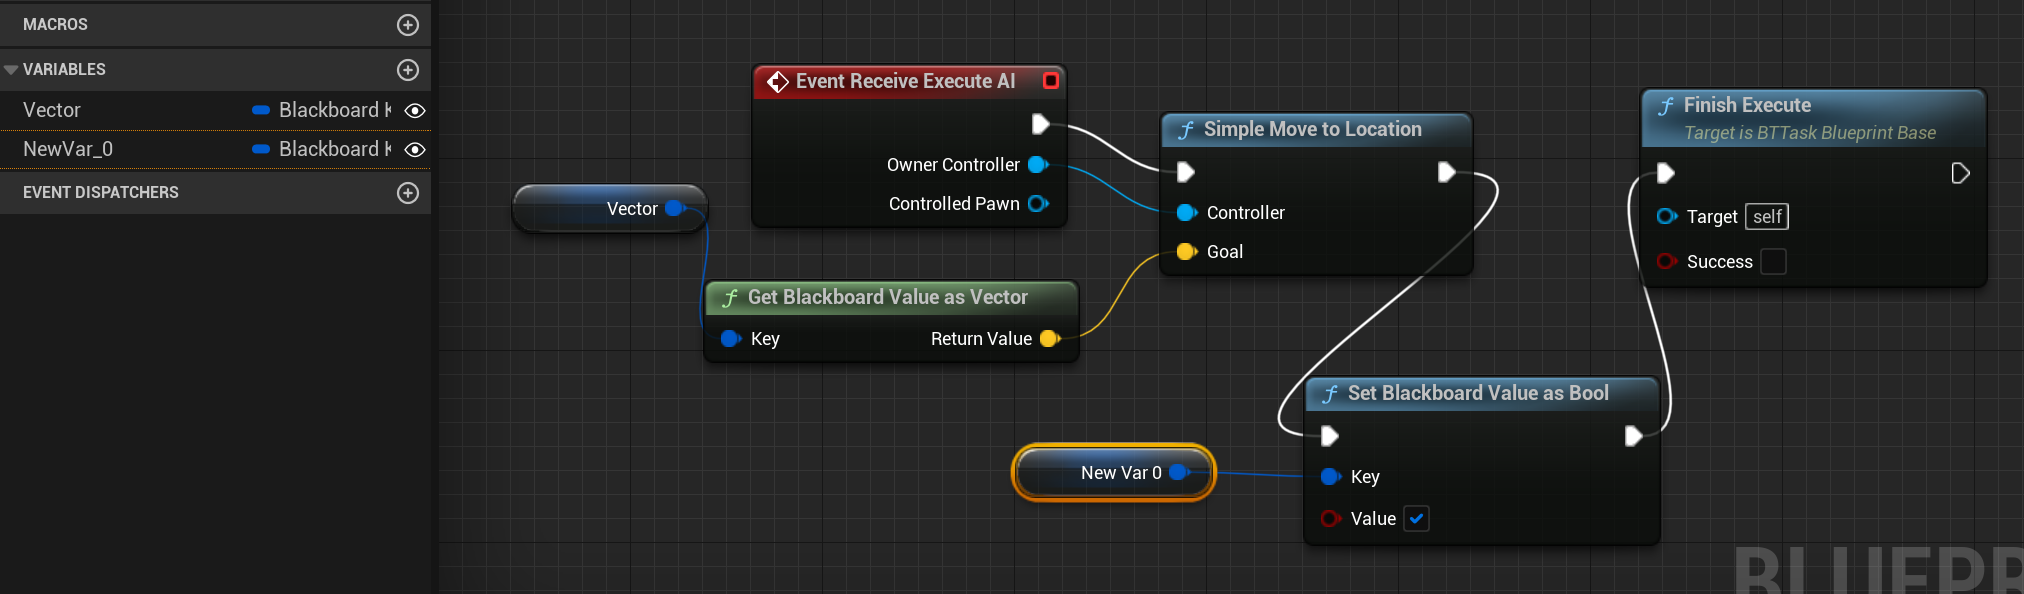
Task: Select Set Blackboard Value as Bool node title
Action: (1478, 393)
